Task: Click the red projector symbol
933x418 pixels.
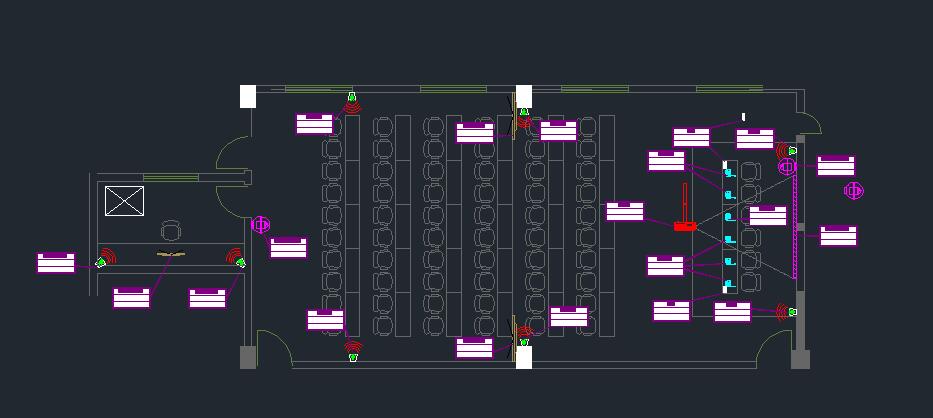Action: pyautogui.click(x=684, y=226)
